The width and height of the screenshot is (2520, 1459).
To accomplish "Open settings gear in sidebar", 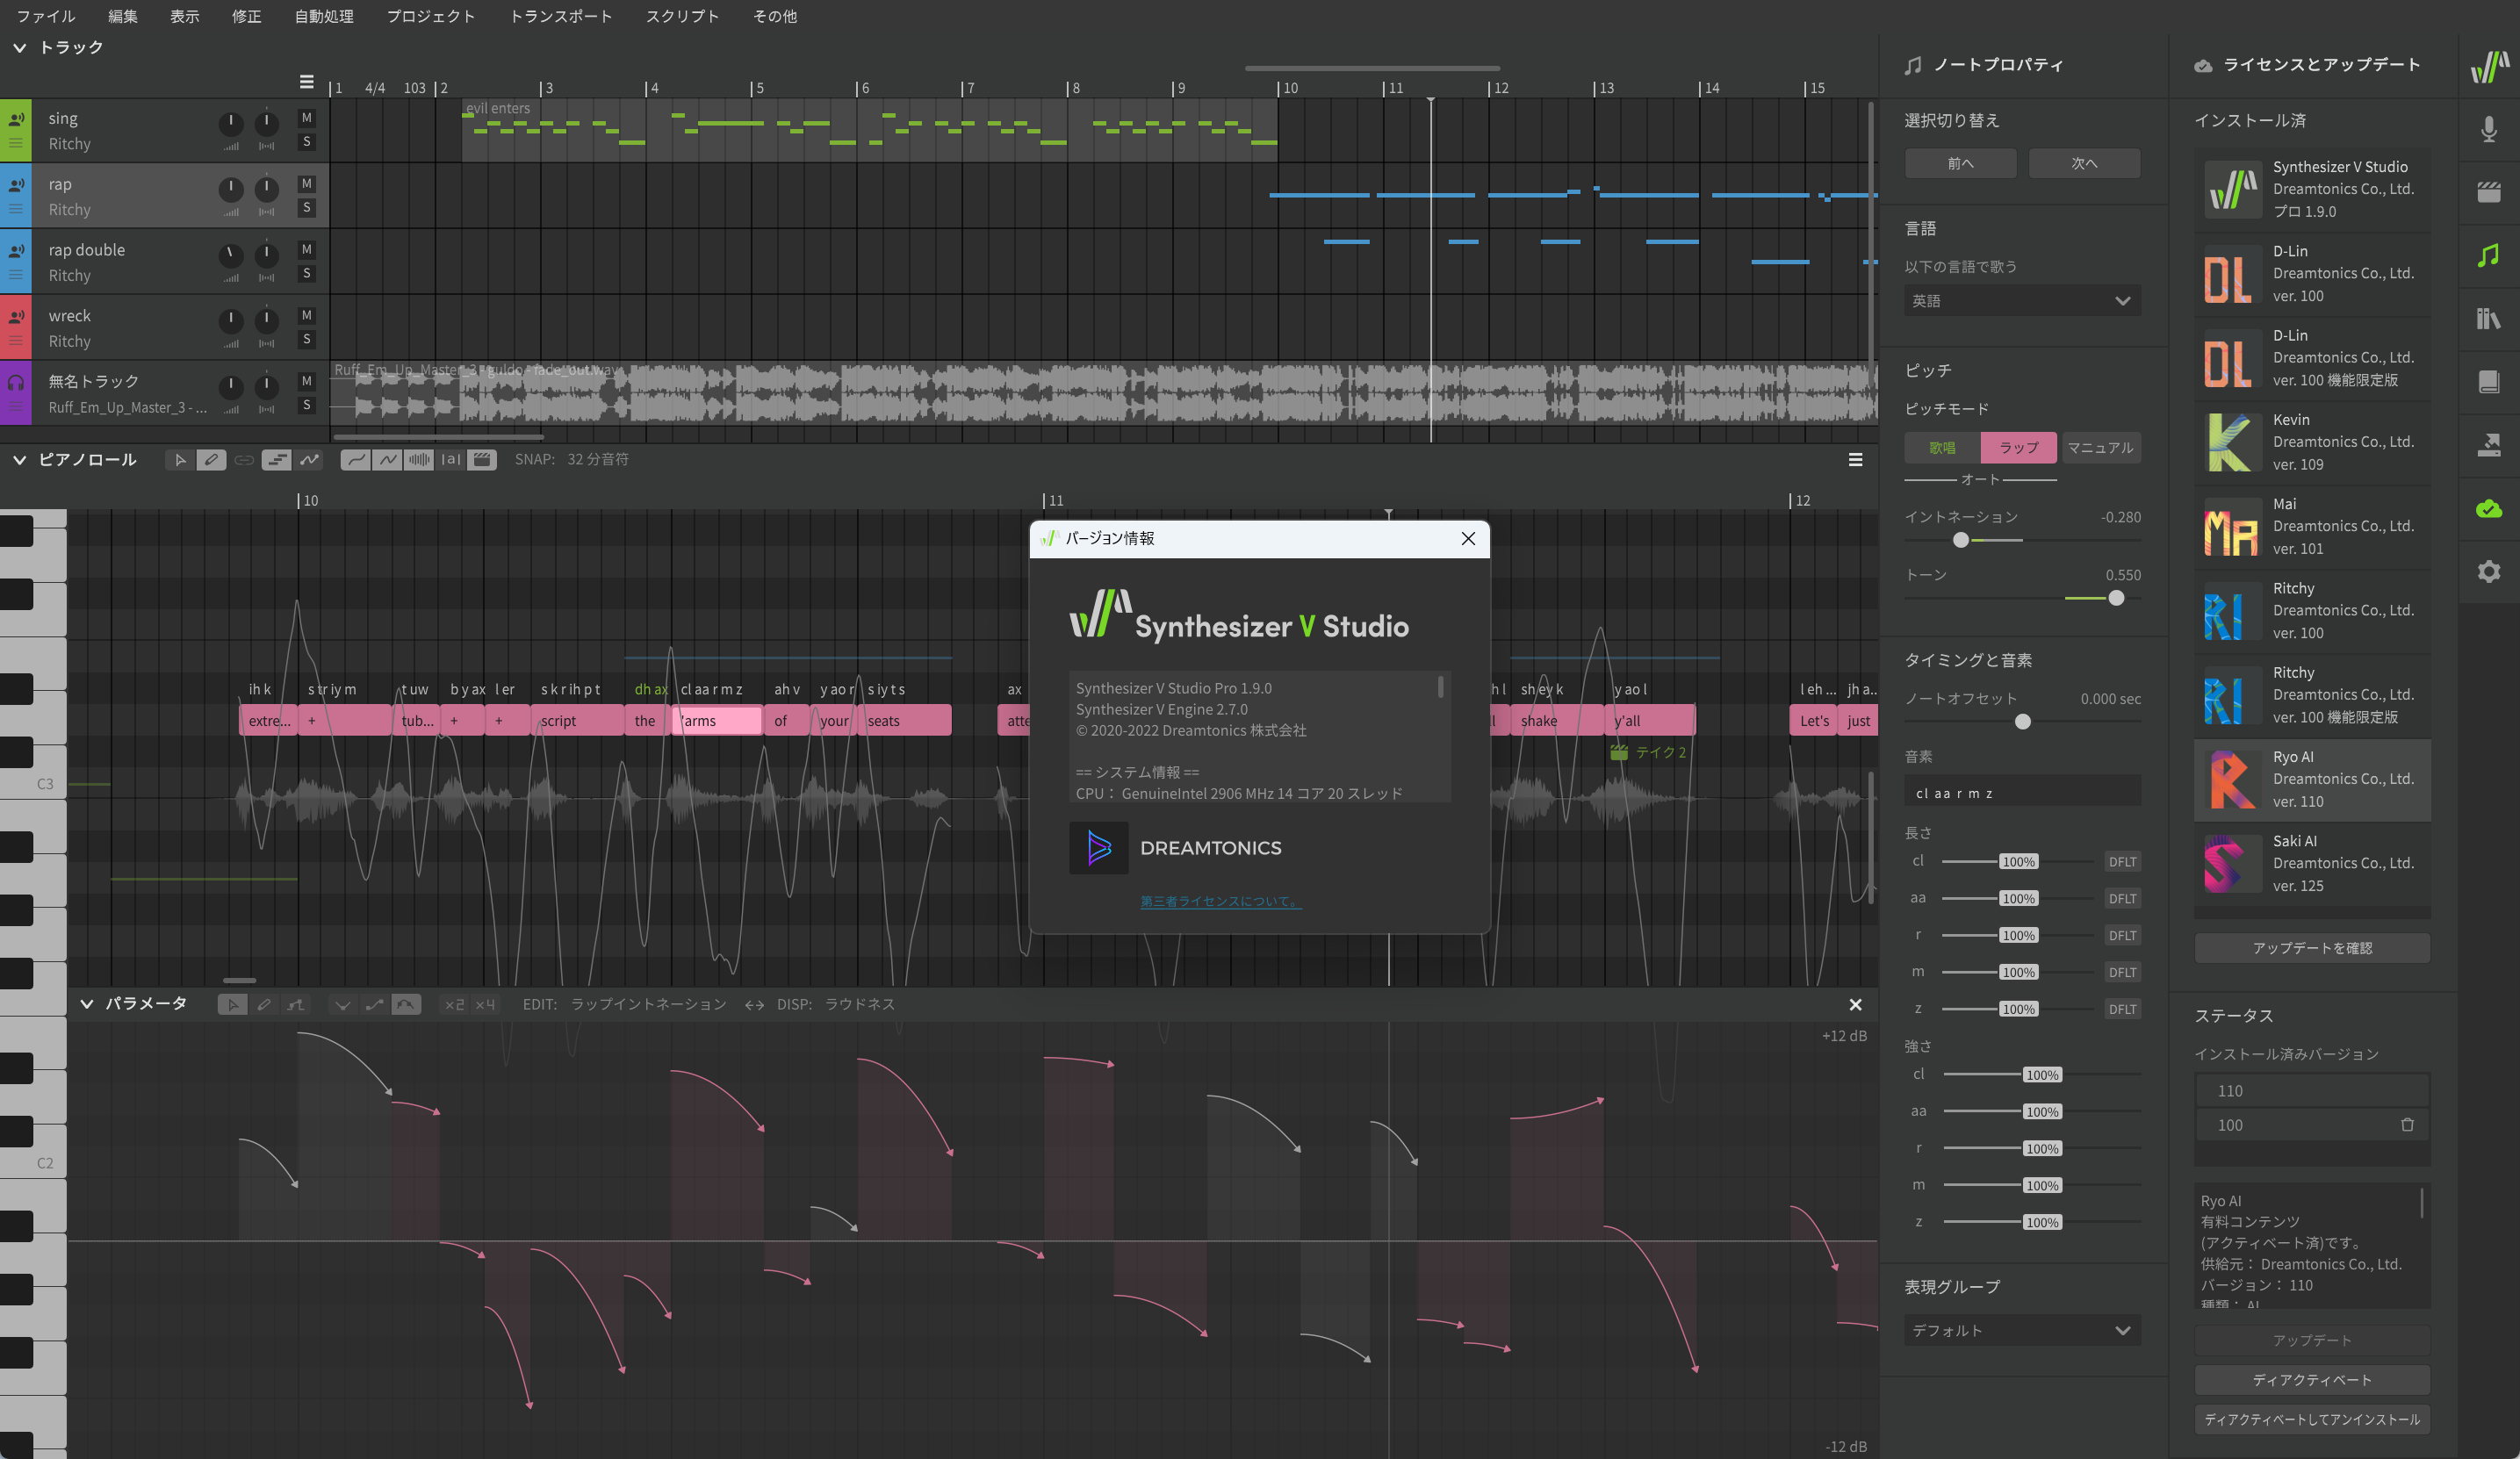I will [2489, 572].
